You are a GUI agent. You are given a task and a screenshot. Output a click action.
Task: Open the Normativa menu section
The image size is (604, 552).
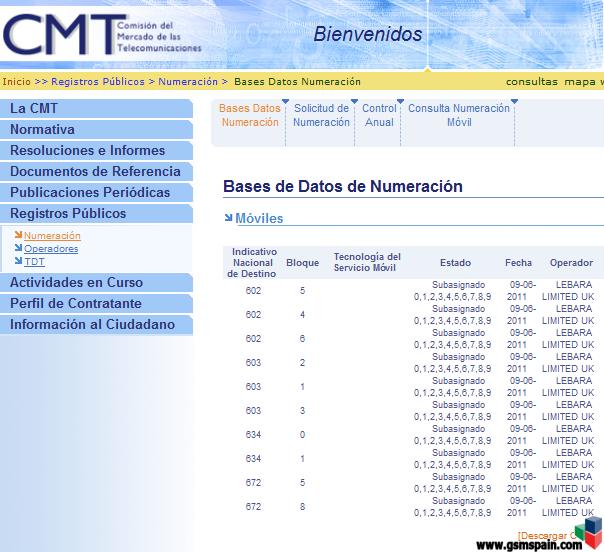(96, 129)
